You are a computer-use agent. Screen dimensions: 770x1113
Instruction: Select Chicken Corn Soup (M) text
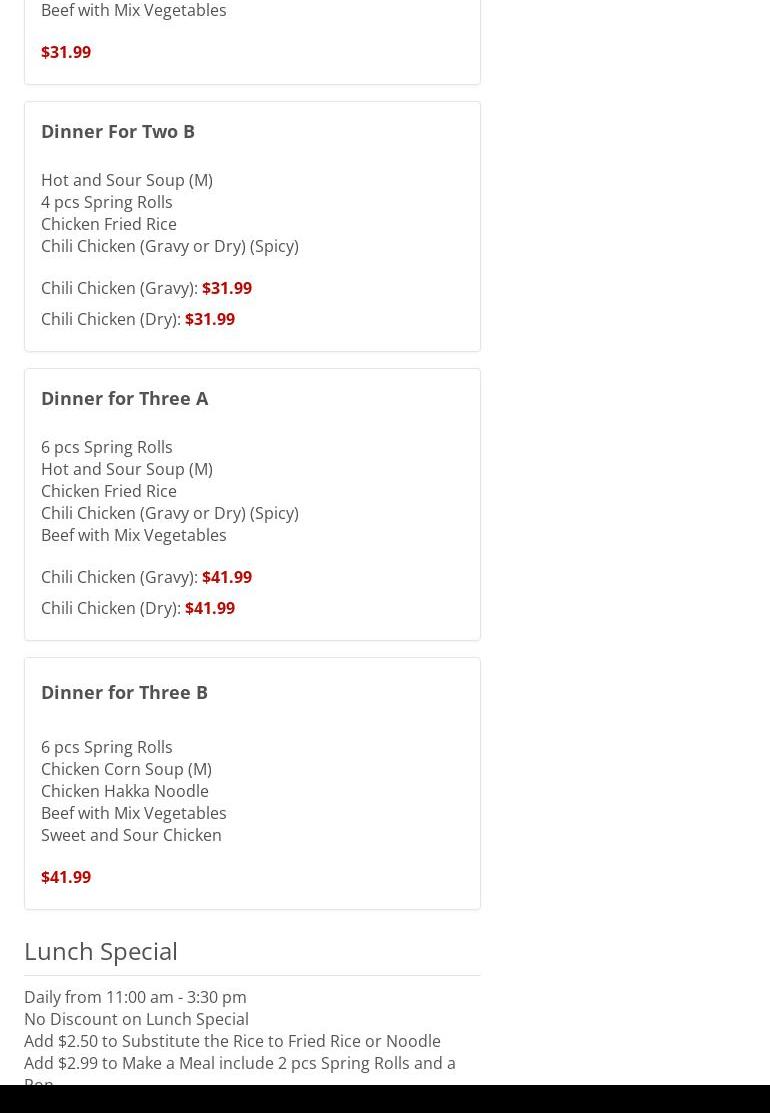[x=126, y=769]
